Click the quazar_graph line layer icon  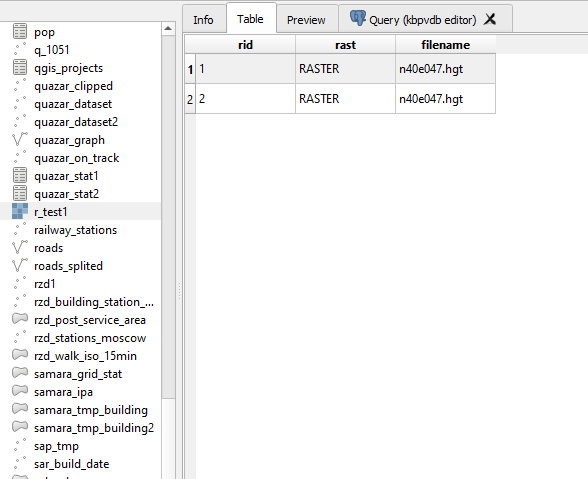point(20,140)
